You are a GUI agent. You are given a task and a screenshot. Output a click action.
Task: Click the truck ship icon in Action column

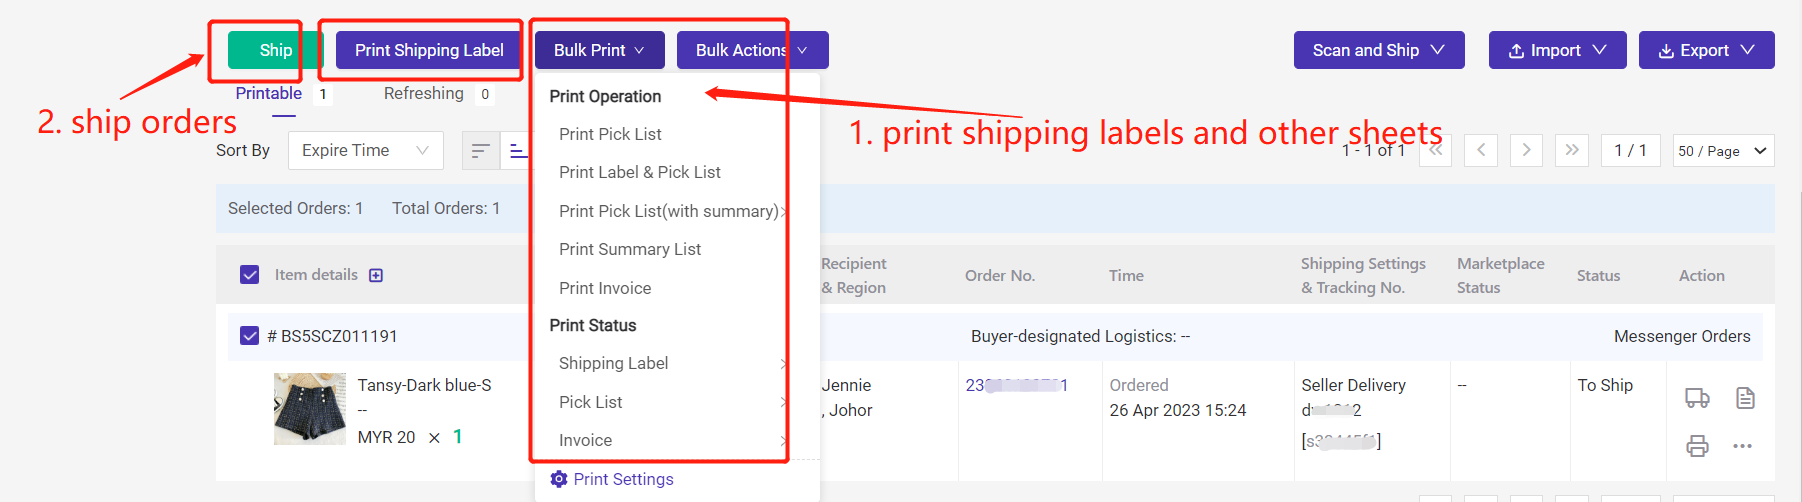[1697, 398]
